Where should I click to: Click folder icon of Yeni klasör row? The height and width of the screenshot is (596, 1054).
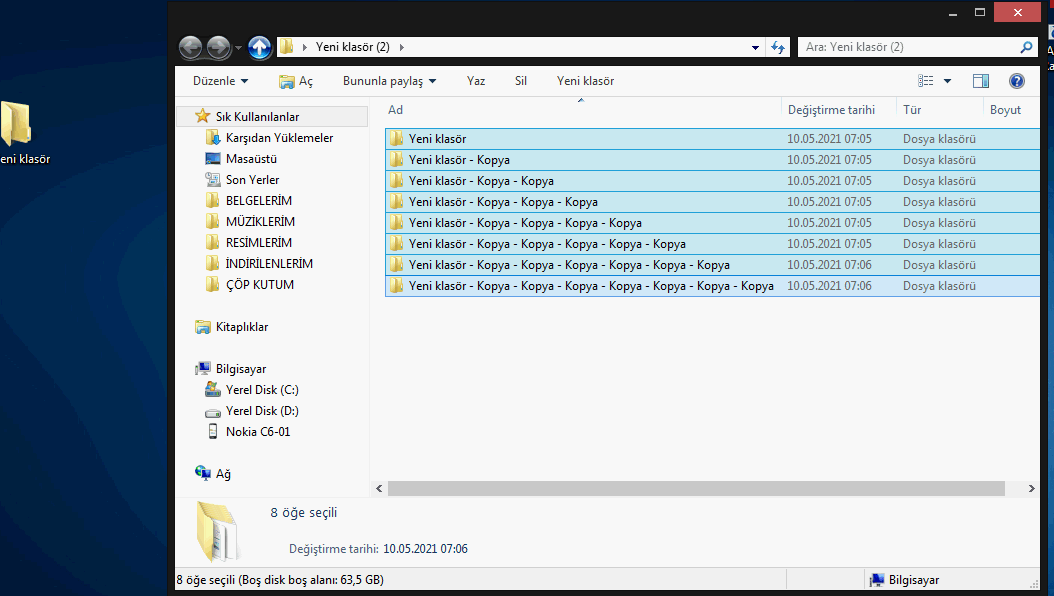pos(396,138)
